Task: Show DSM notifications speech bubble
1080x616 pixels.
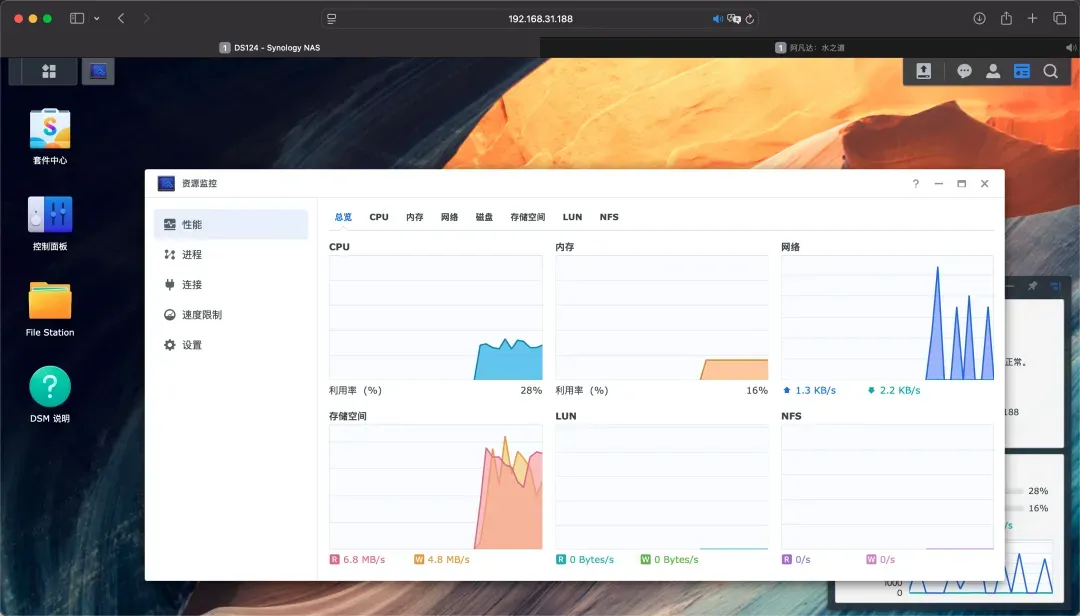Action: click(x=964, y=71)
